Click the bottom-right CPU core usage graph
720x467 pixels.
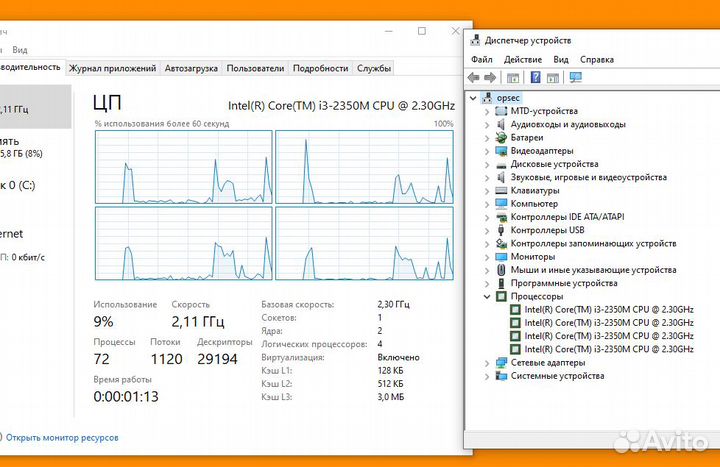tap(365, 243)
